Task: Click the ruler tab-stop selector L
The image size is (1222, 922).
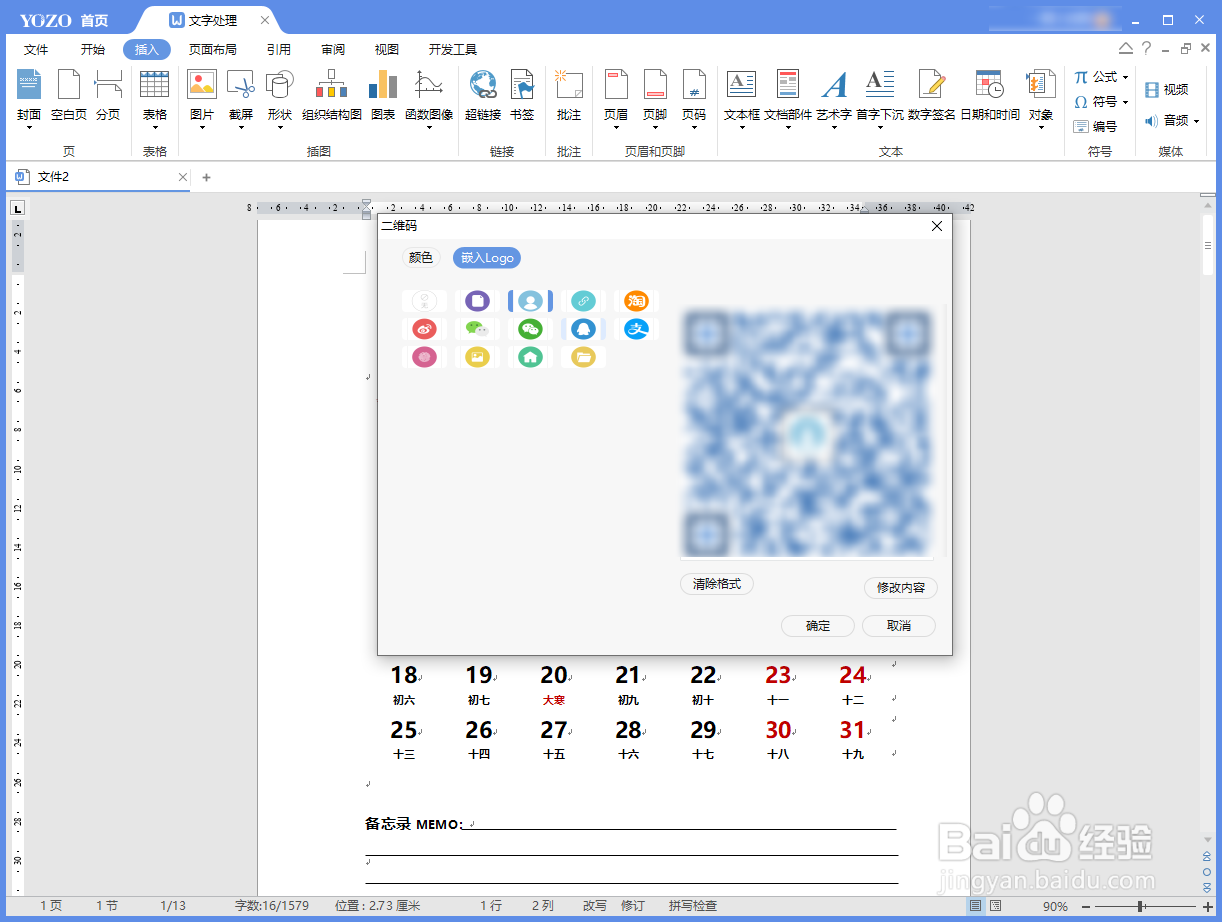Action: pyautogui.click(x=17, y=208)
